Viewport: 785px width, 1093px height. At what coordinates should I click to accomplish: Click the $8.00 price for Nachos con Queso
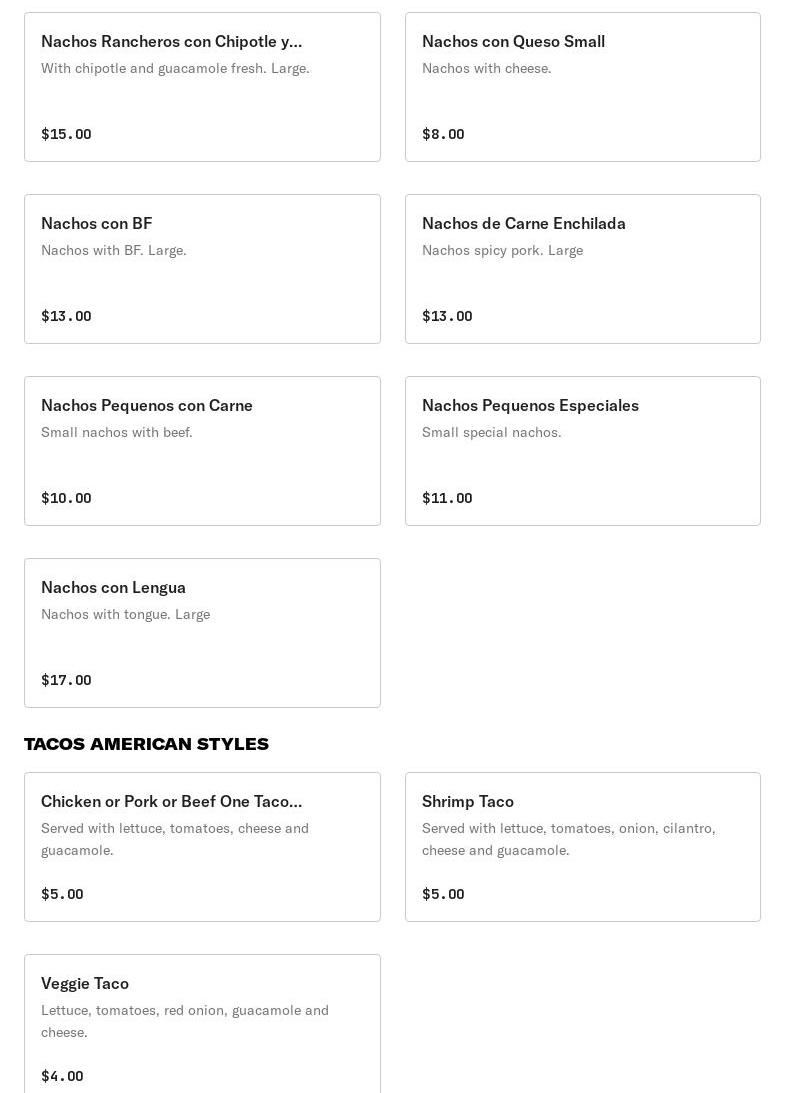(443, 134)
